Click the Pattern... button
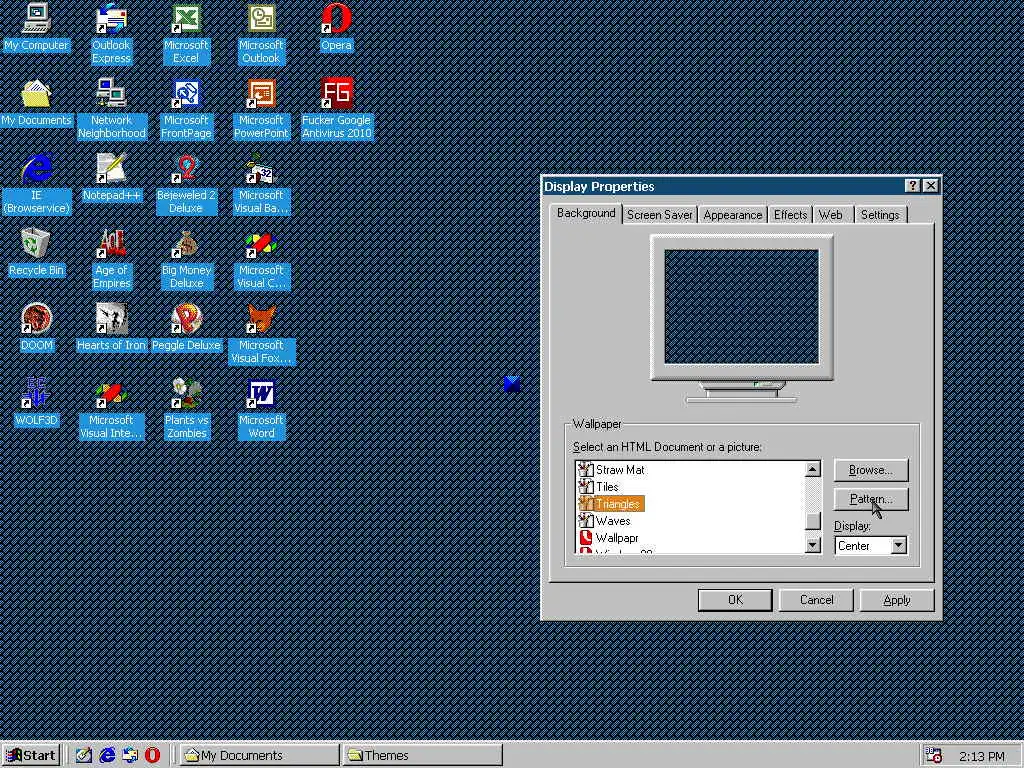Image resolution: width=1024 pixels, height=768 pixels. coord(871,499)
